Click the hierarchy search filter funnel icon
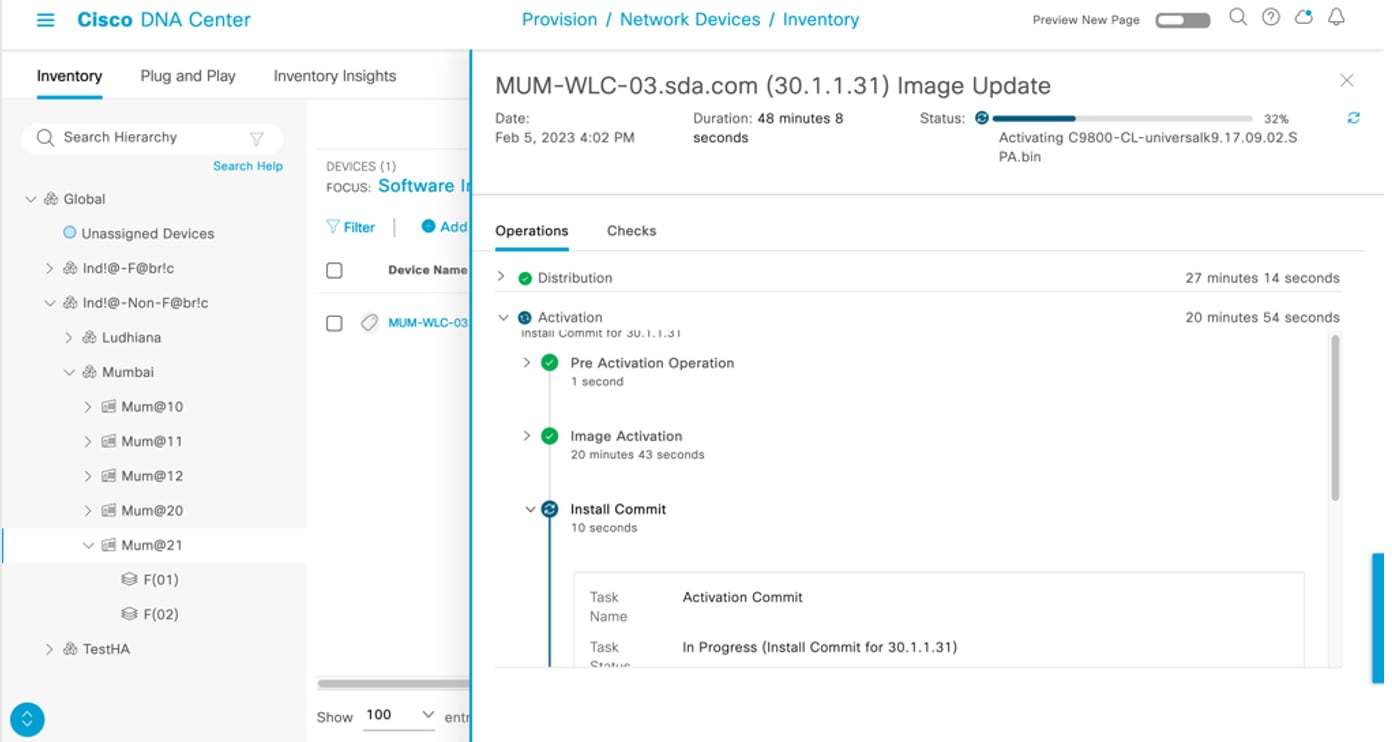1392x742 pixels. (x=257, y=138)
